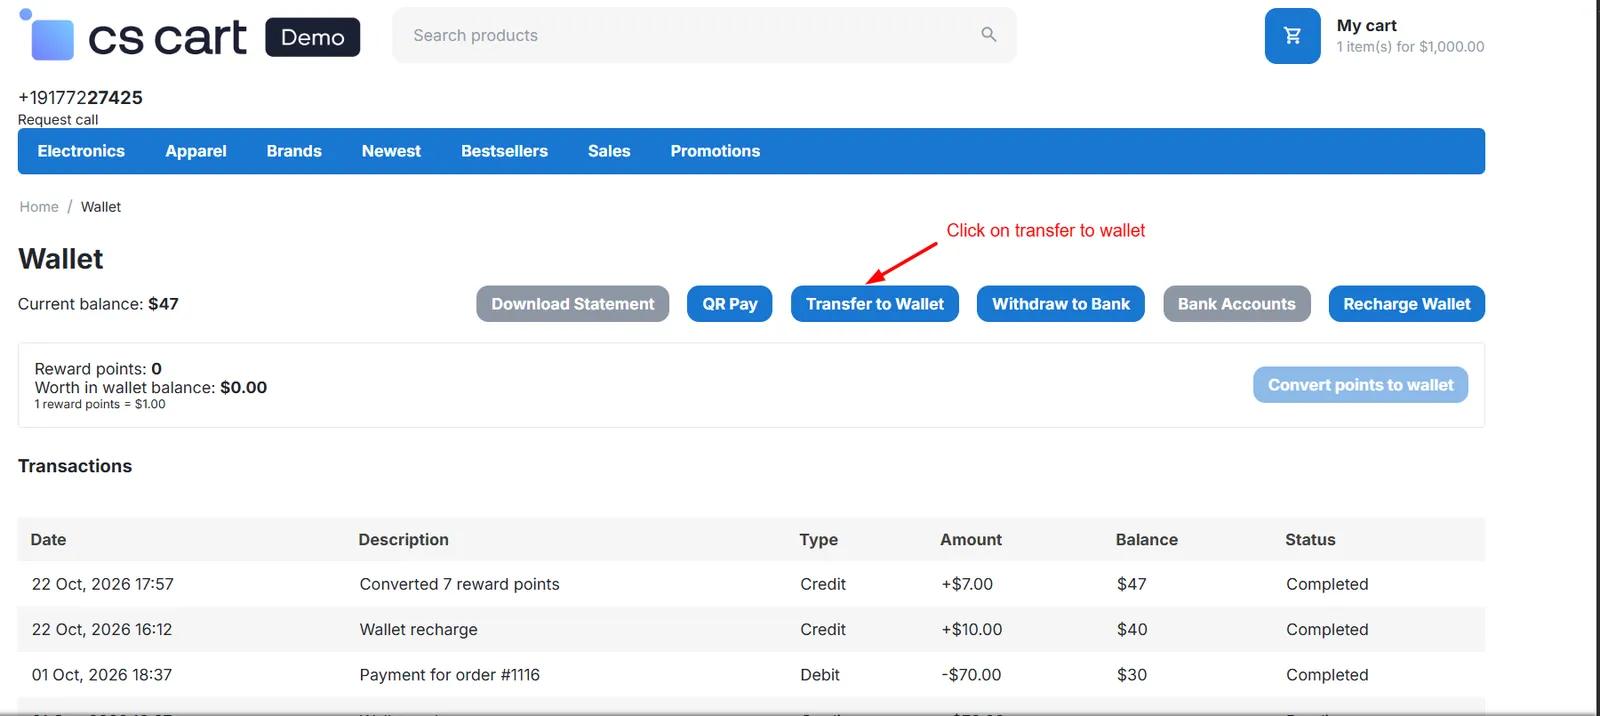Click the Type column header
The height and width of the screenshot is (716, 1600).
819,540
